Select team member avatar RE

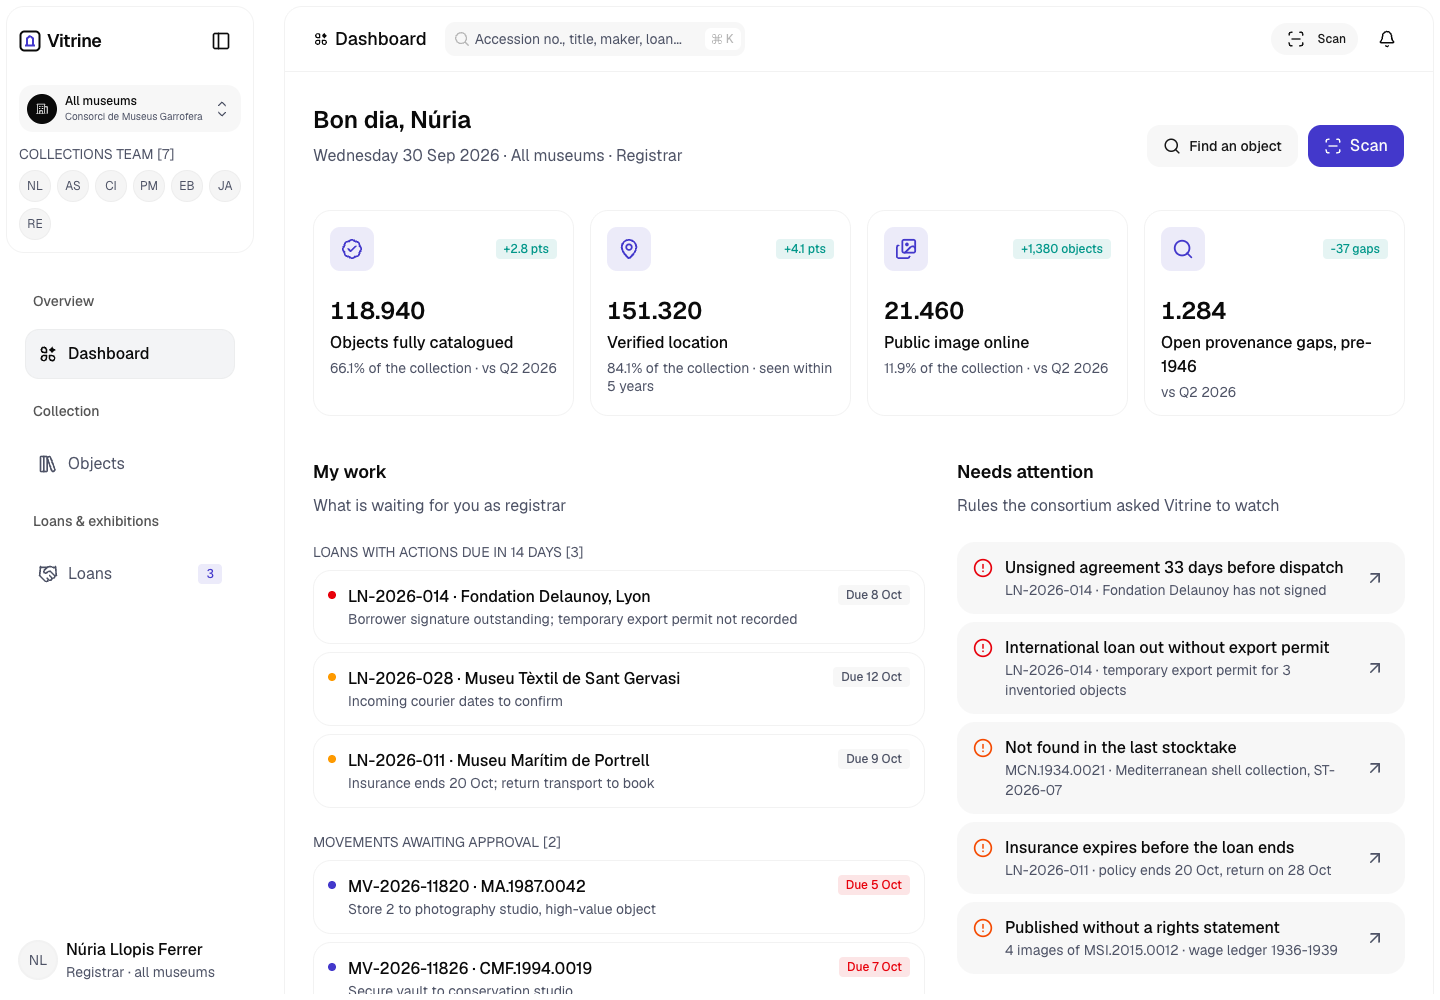pyautogui.click(x=35, y=224)
